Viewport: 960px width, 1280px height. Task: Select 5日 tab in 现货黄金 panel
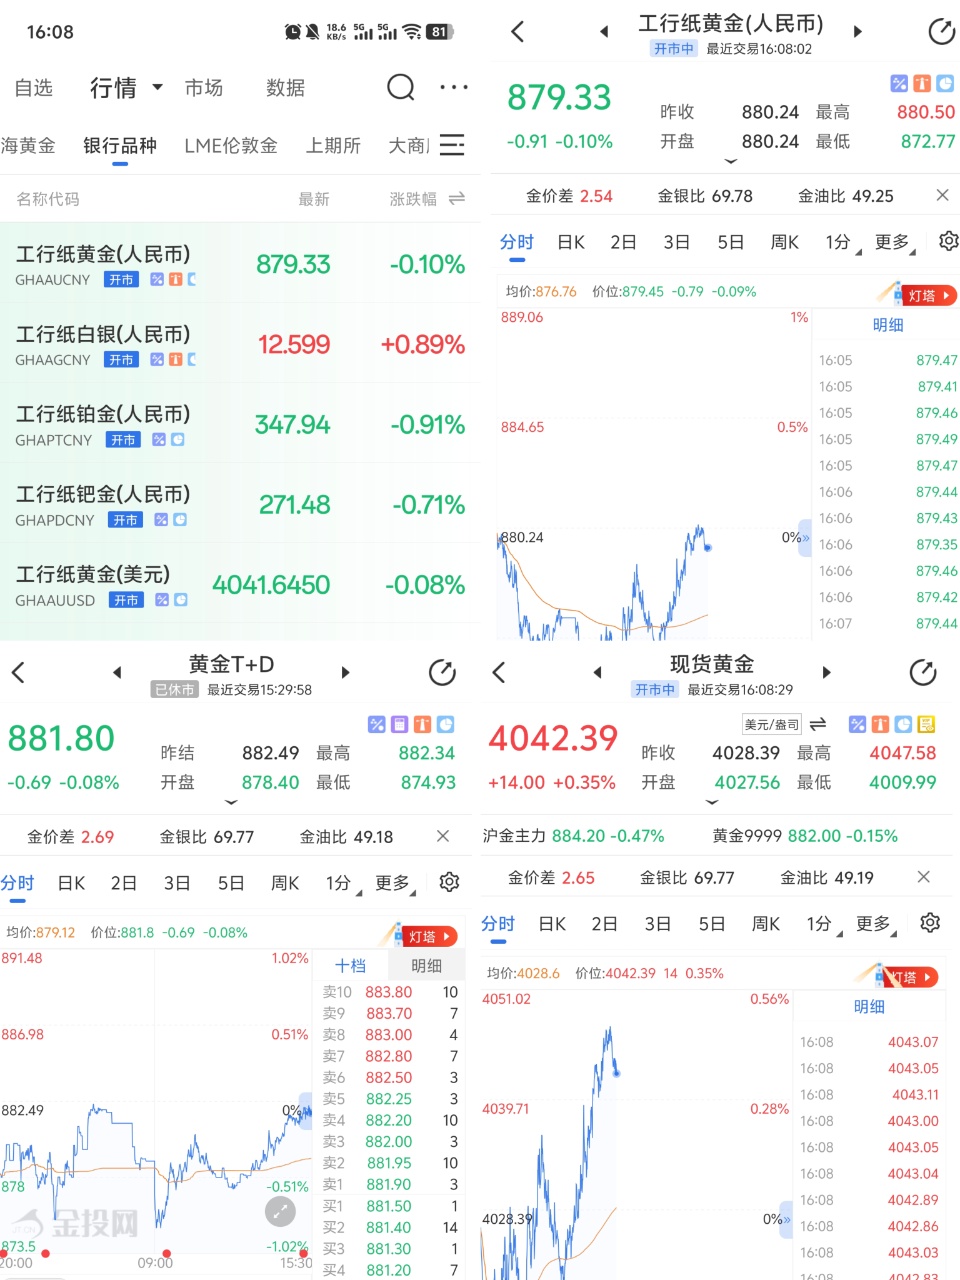[x=711, y=924]
